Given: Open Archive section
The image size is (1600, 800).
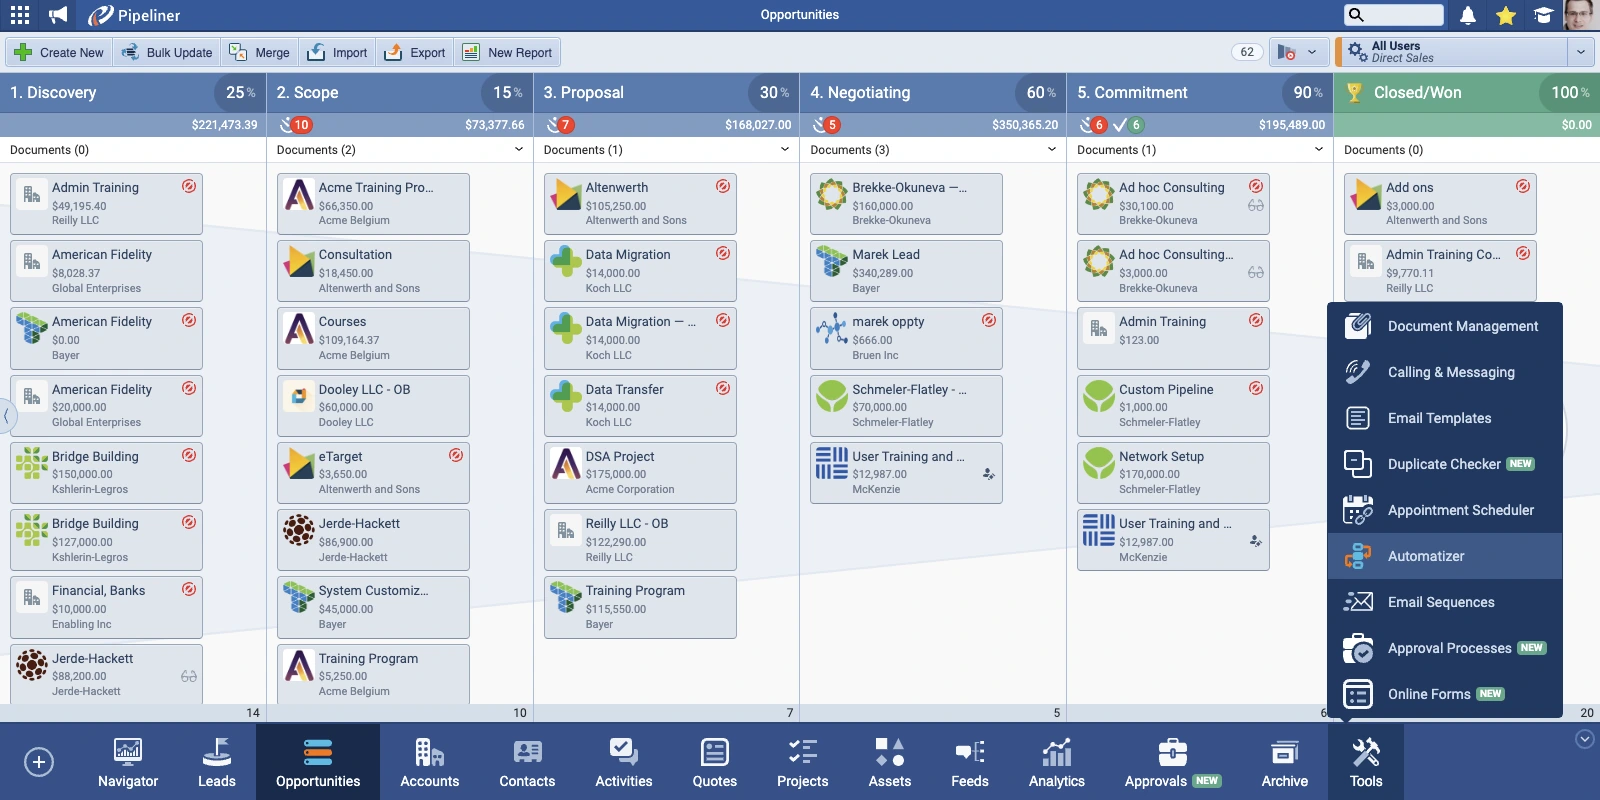Looking at the screenshot, I should [x=1285, y=762].
